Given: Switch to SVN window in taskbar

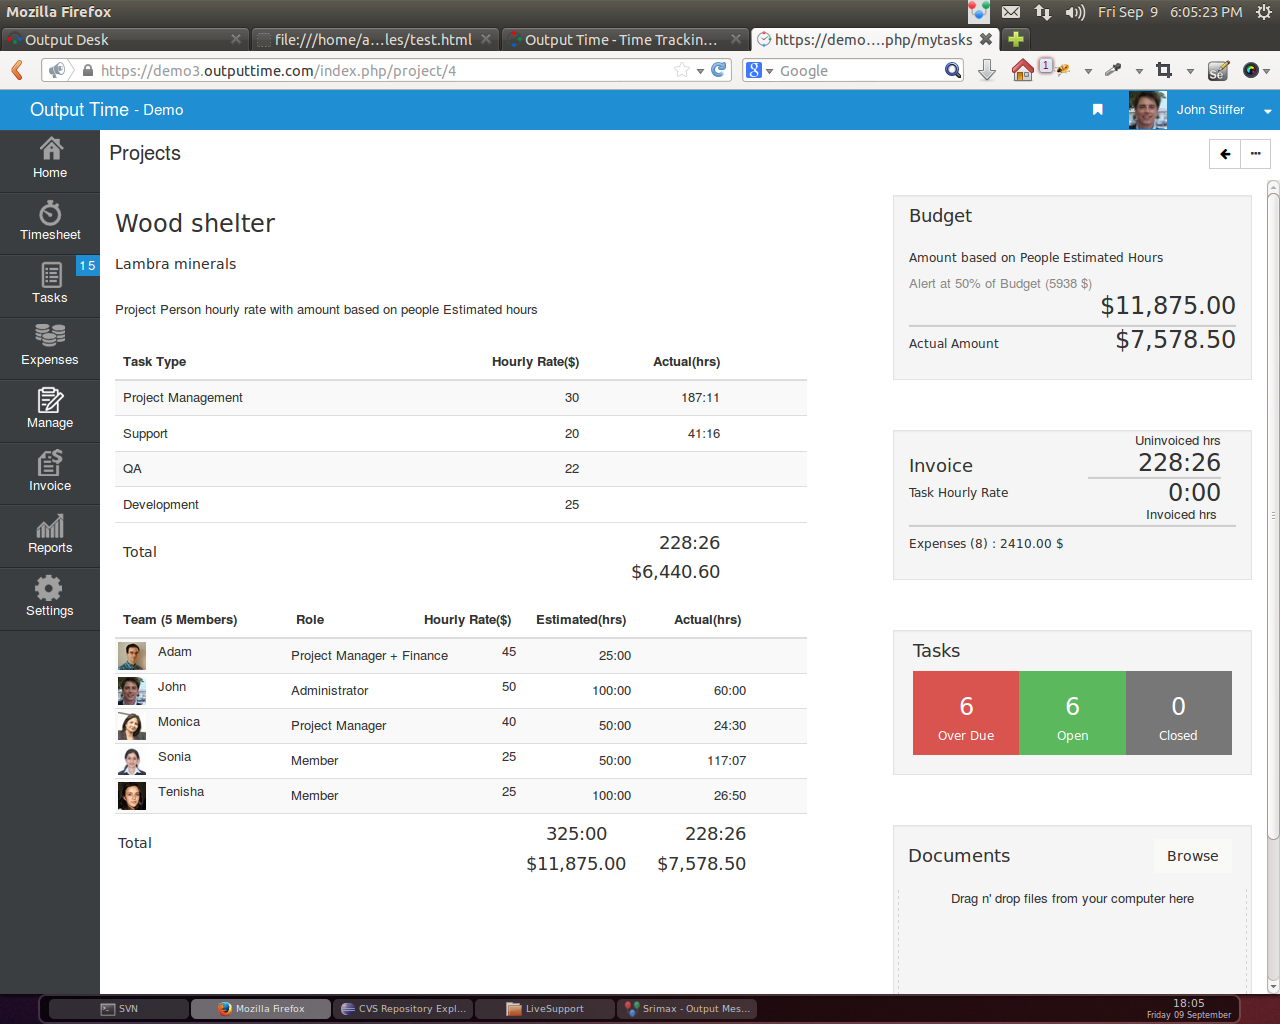Looking at the screenshot, I should point(119,1008).
